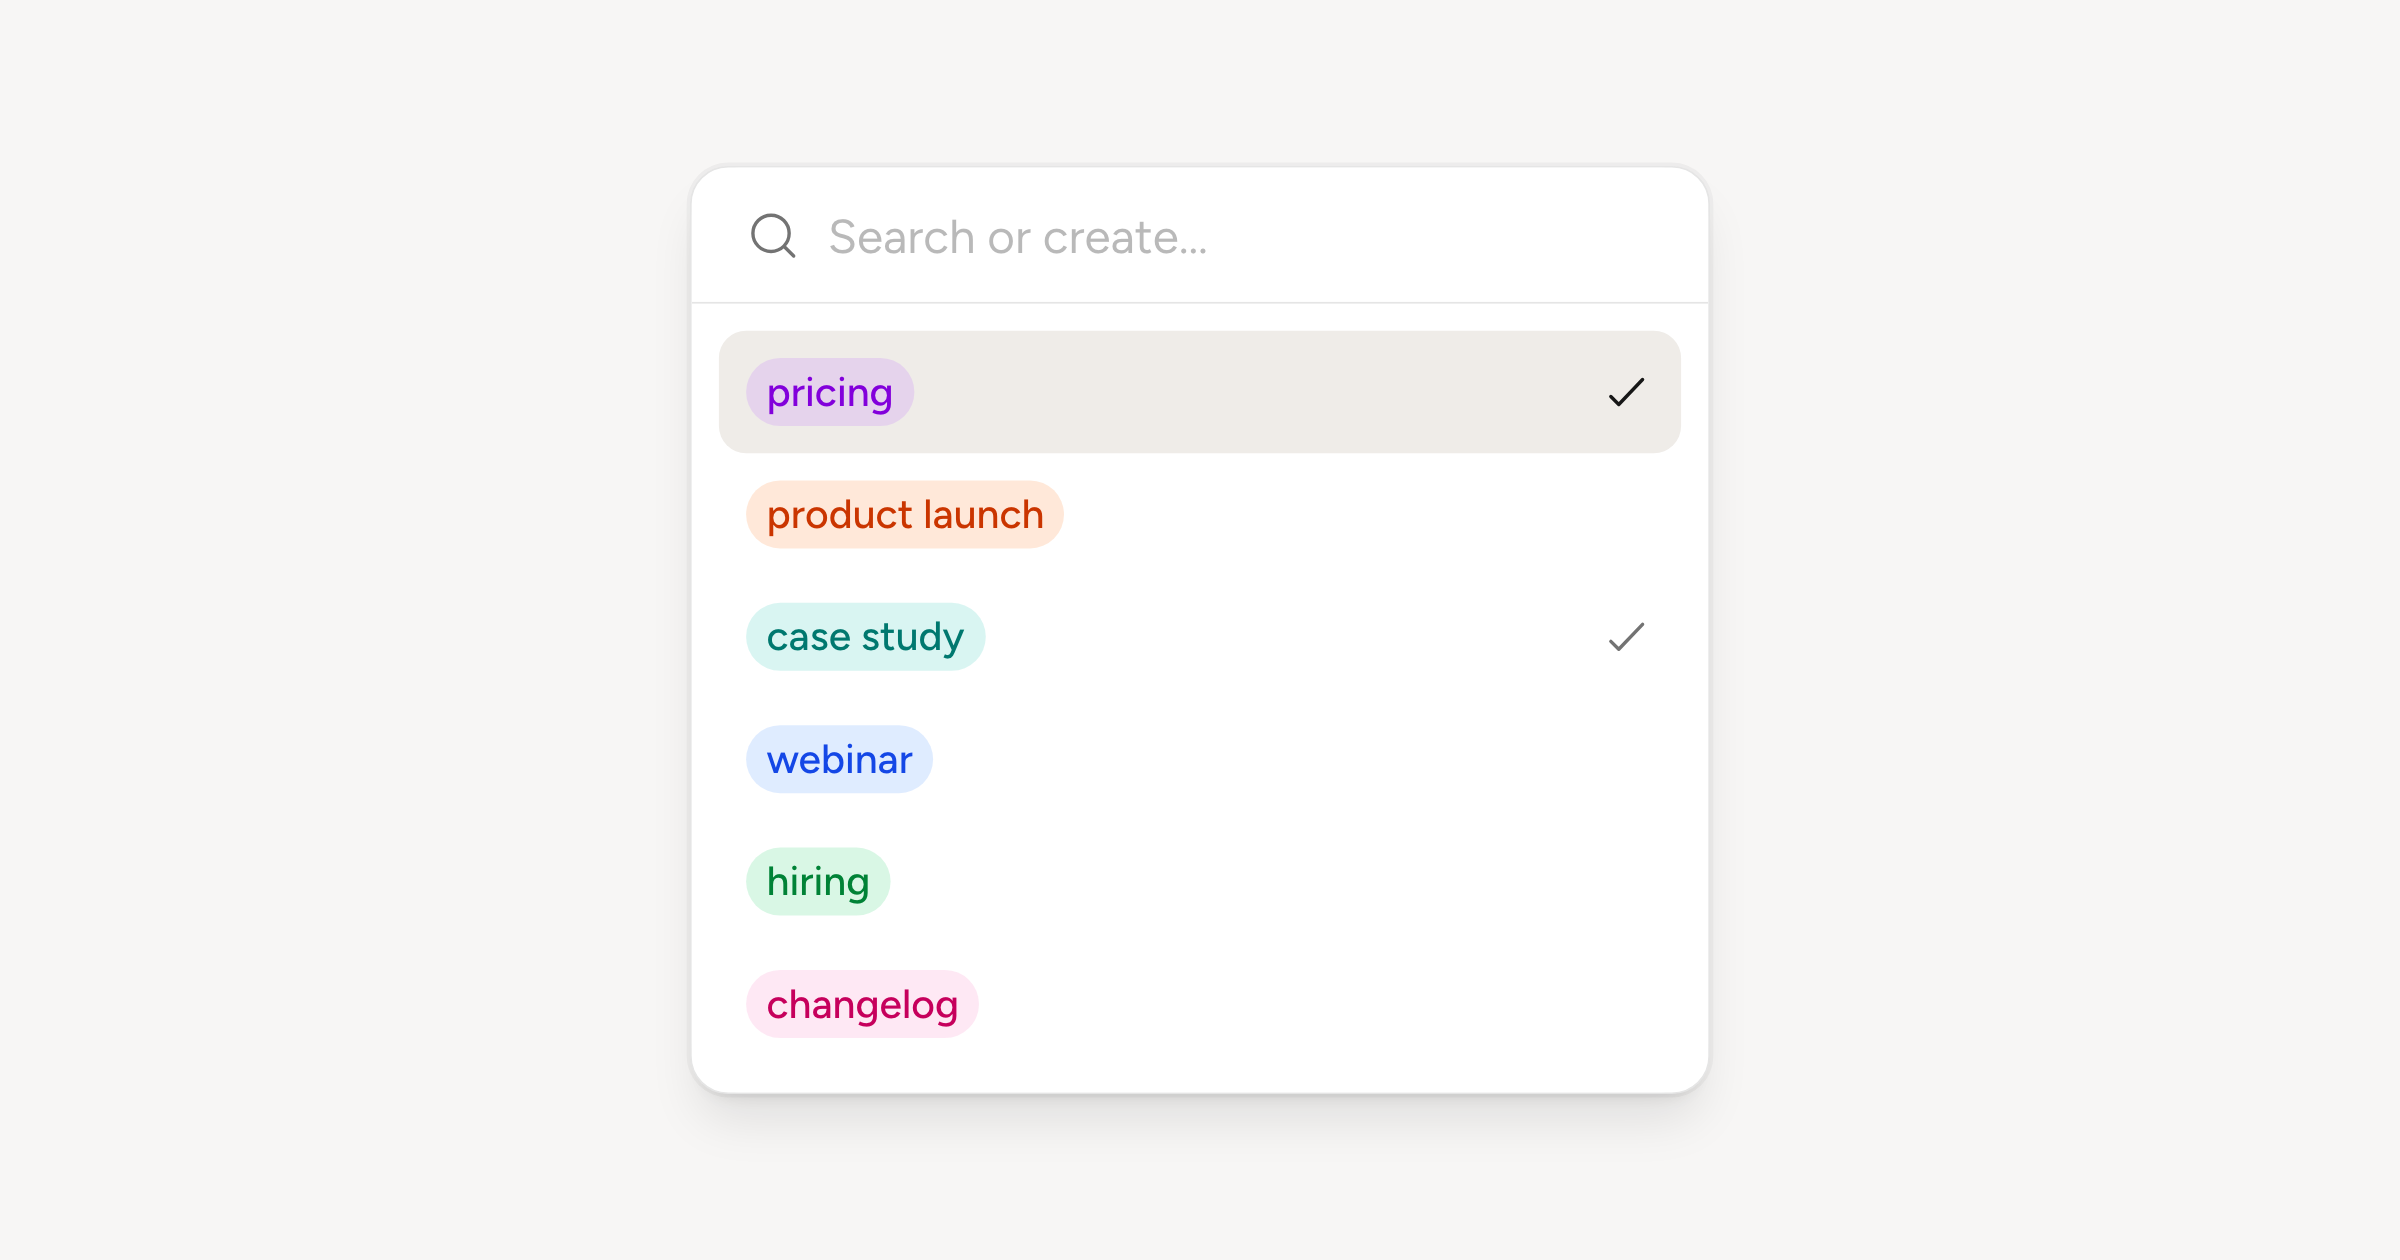Click the word "study" in the teal tag
The image size is (2400, 1260).
coord(913,638)
